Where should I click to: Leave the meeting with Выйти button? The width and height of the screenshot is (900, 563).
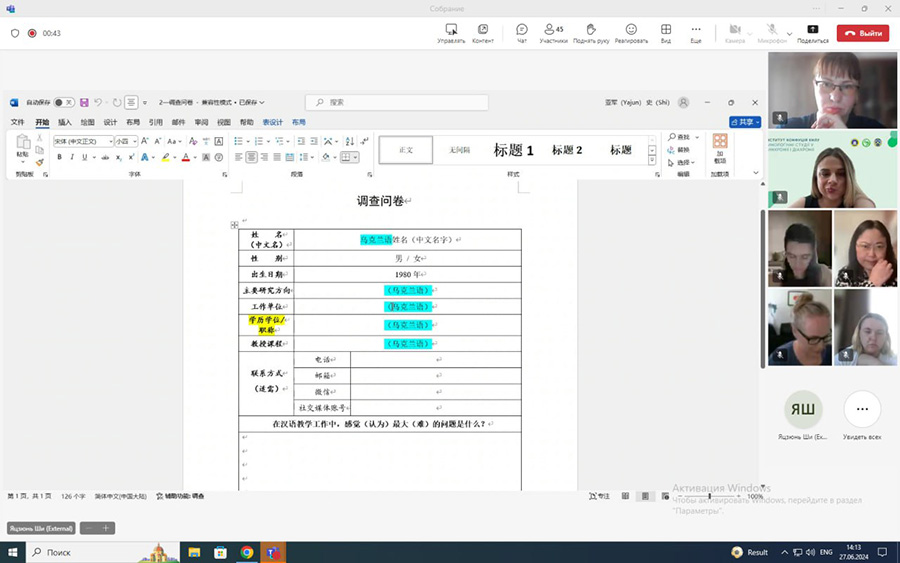862,33
